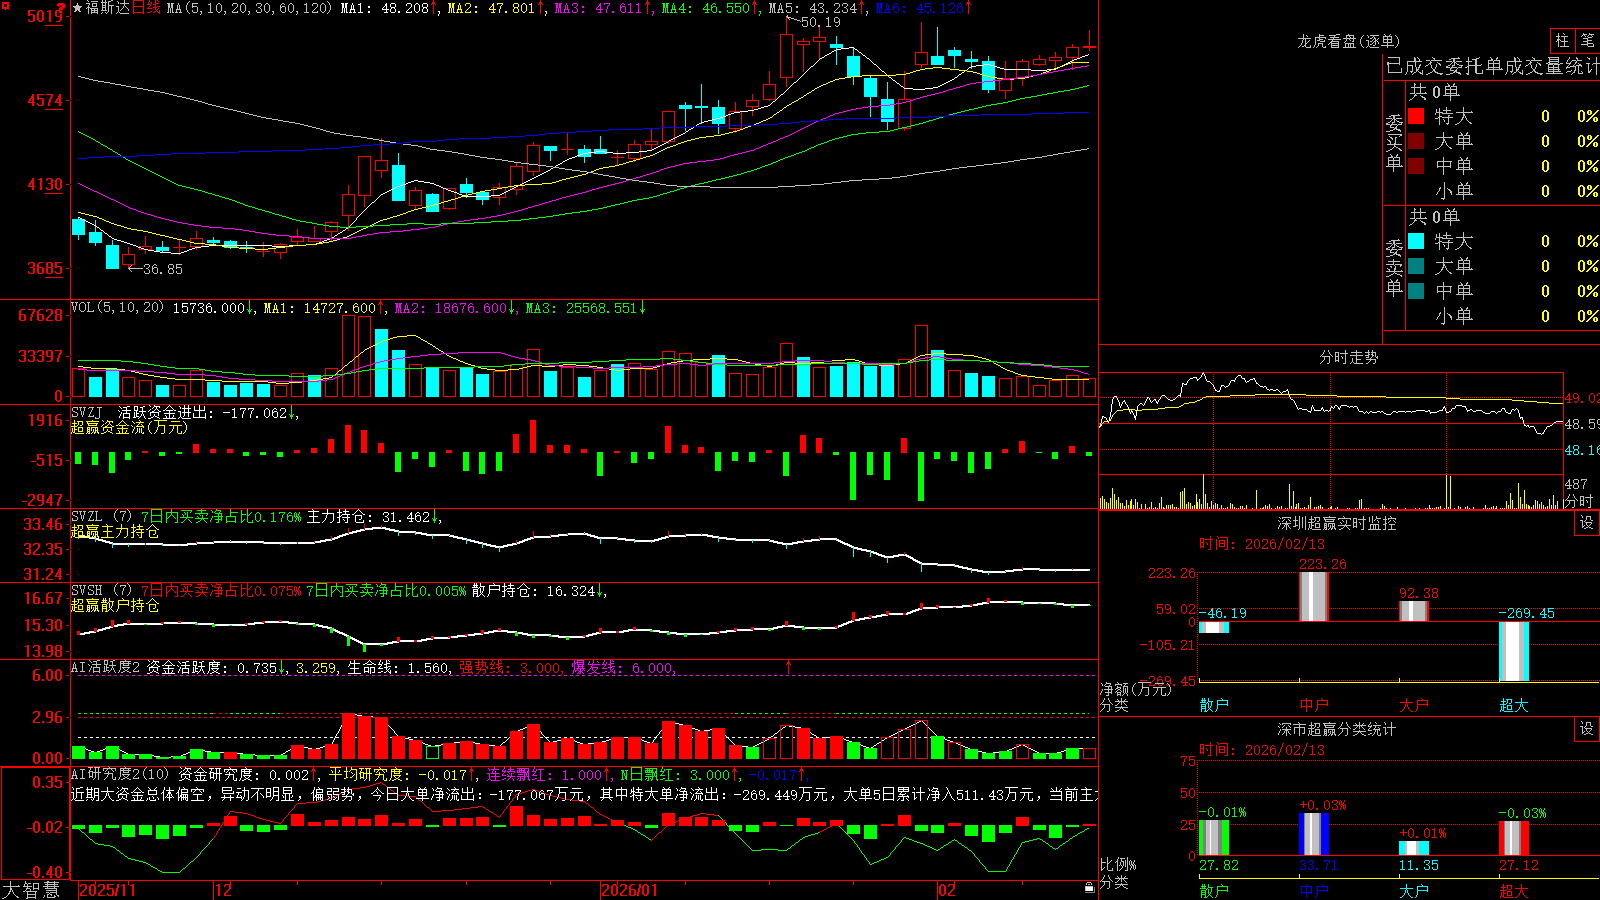The height and width of the screenshot is (900, 1600).
Task: Click the MA2: 47.801 value
Action: [x=497, y=8]
